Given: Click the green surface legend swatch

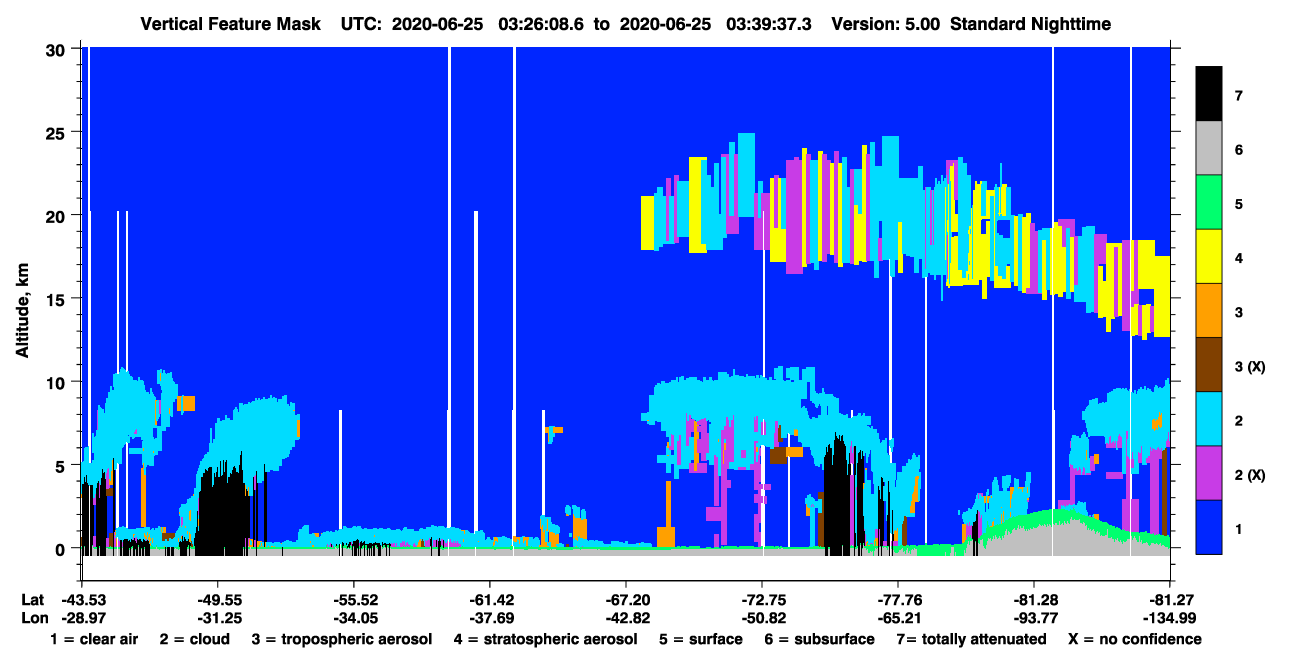Looking at the screenshot, I should coord(1209,203).
